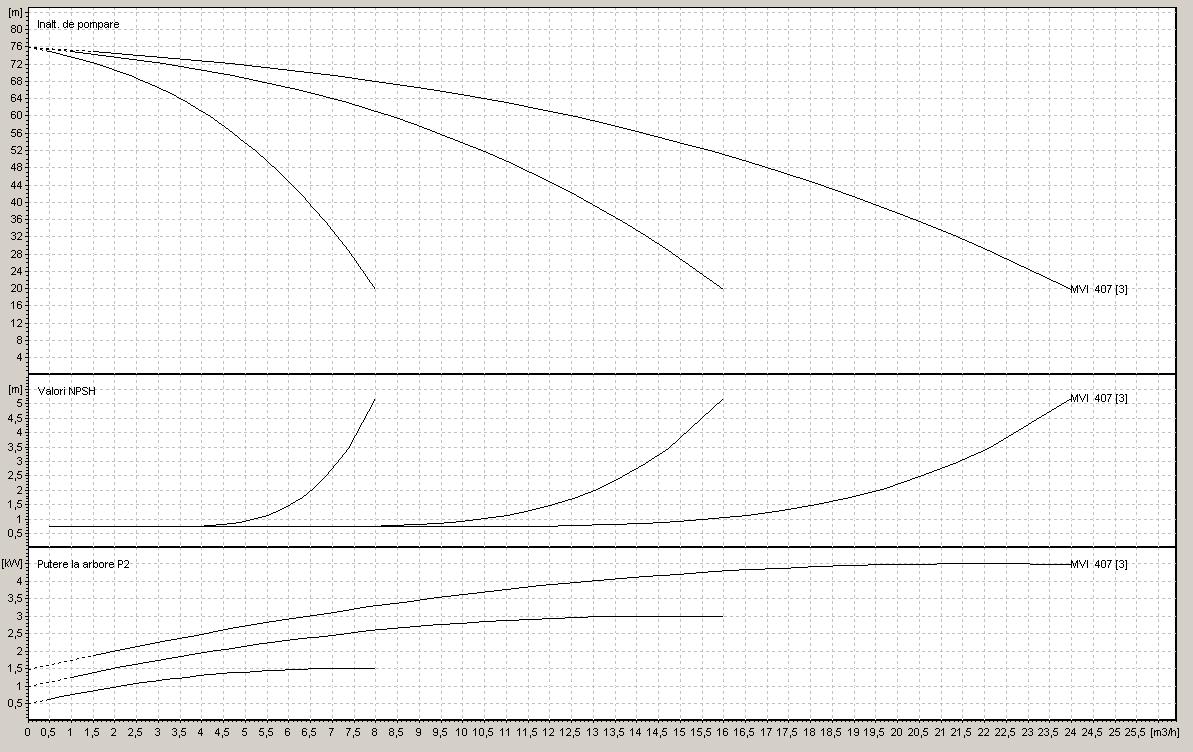Select the MVI 407 [3] label in the head chart
The image size is (1193, 752).
point(1098,289)
